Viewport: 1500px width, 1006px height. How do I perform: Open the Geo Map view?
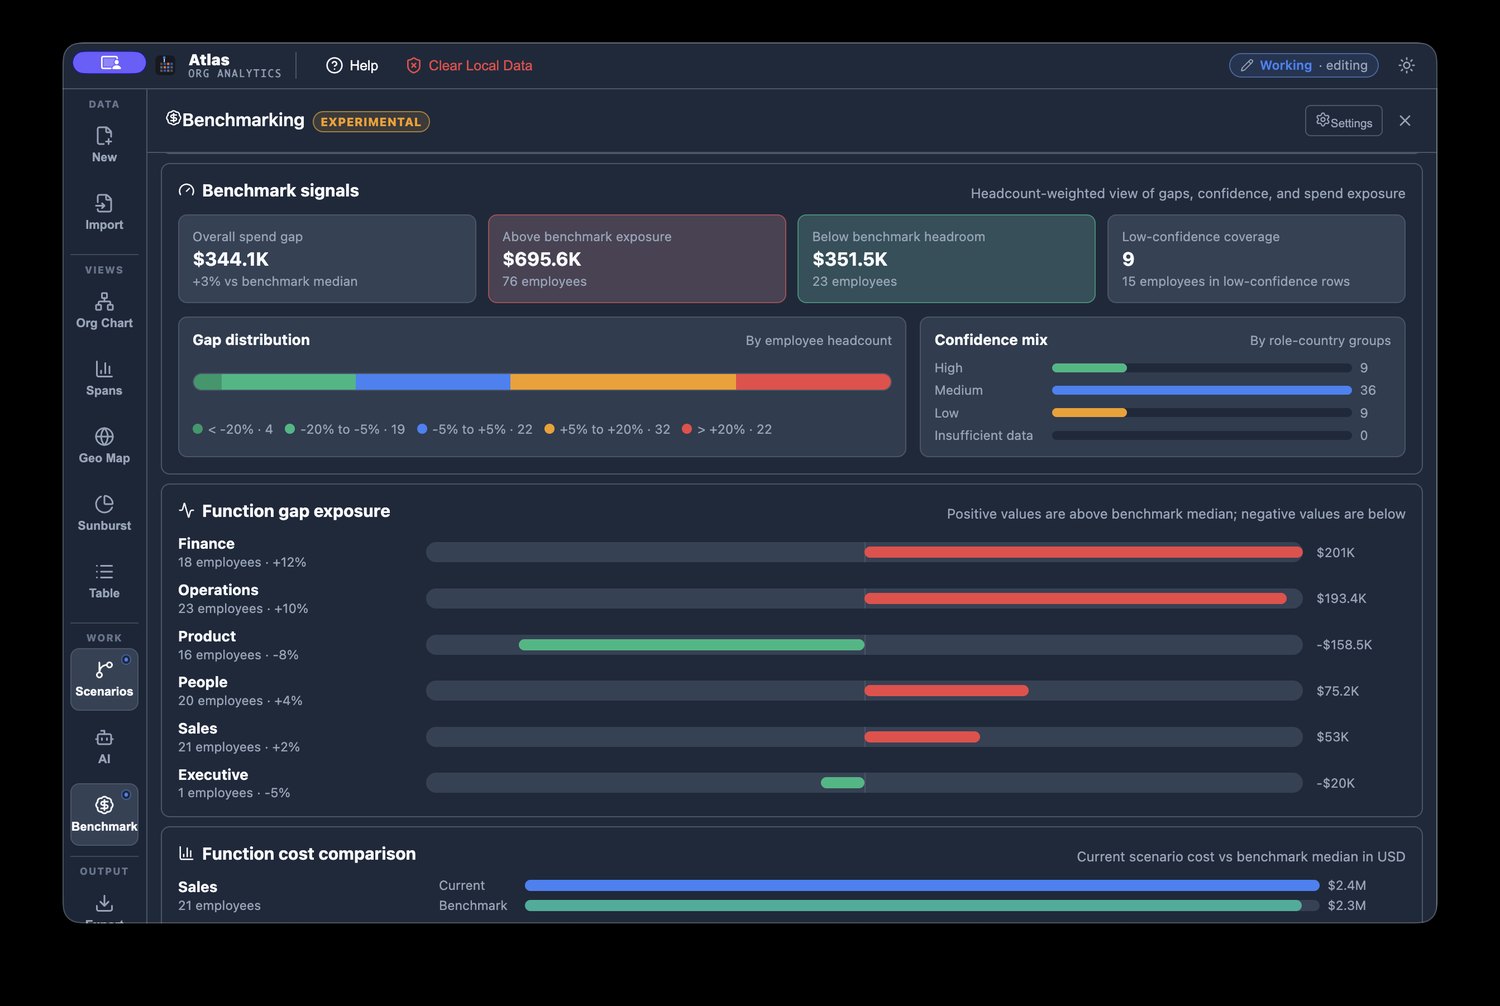point(104,445)
